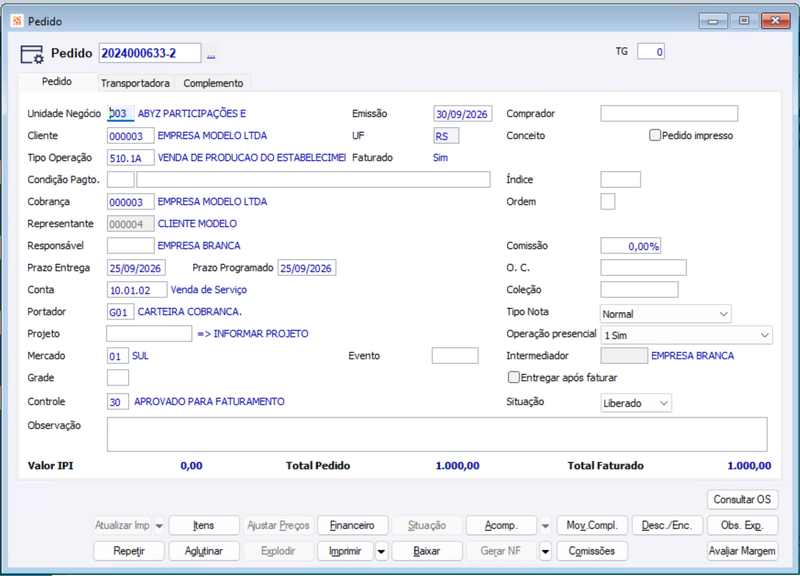Click the Itens button

pos(204,525)
